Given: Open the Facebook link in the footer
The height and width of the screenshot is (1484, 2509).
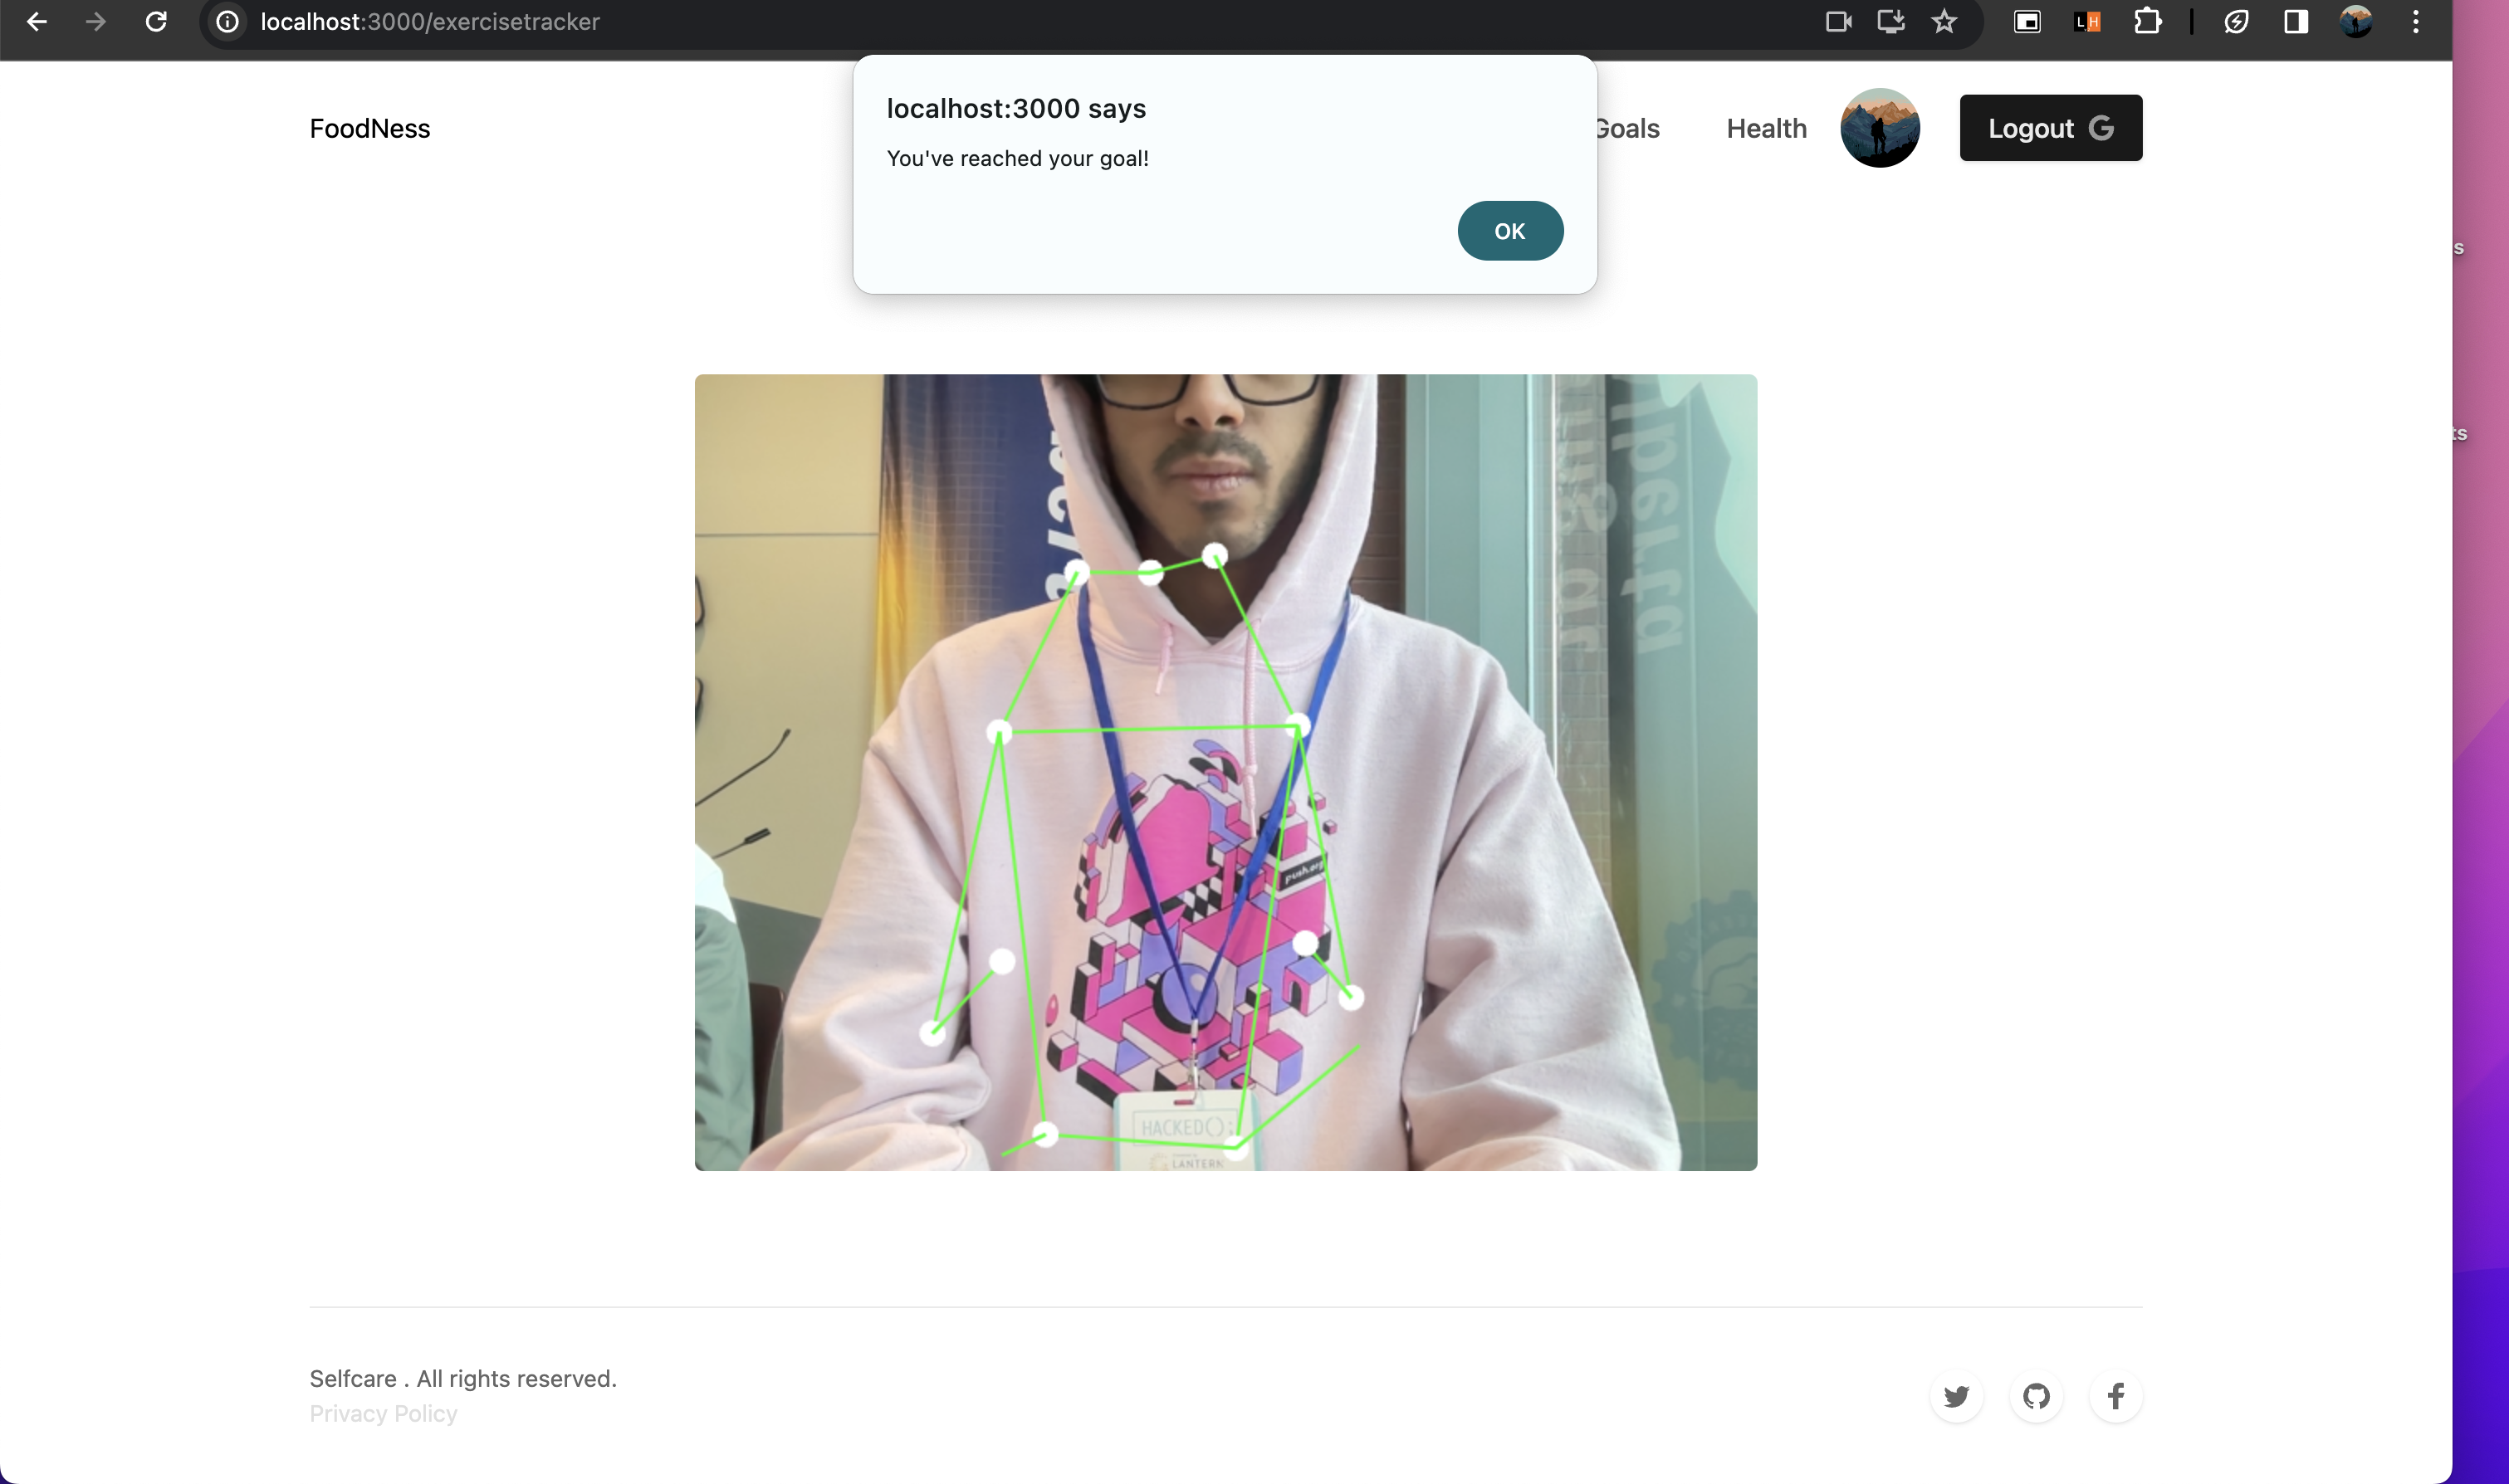Looking at the screenshot, I should coord(2115,1396).
